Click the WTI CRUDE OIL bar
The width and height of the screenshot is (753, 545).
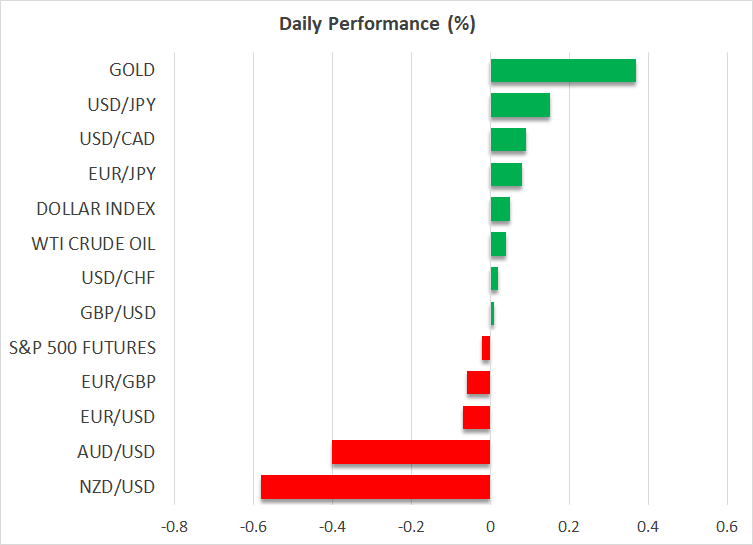click(498, 244)
